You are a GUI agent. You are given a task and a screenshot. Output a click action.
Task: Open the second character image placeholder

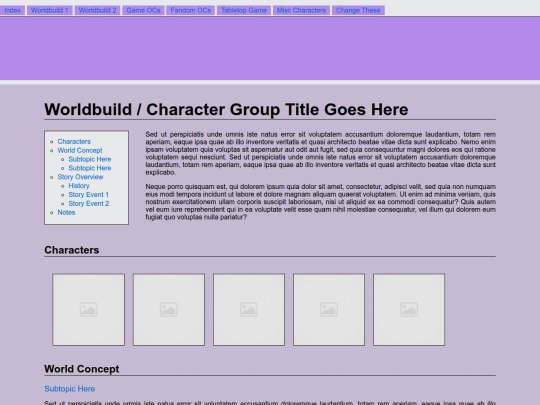pos(169,310)
